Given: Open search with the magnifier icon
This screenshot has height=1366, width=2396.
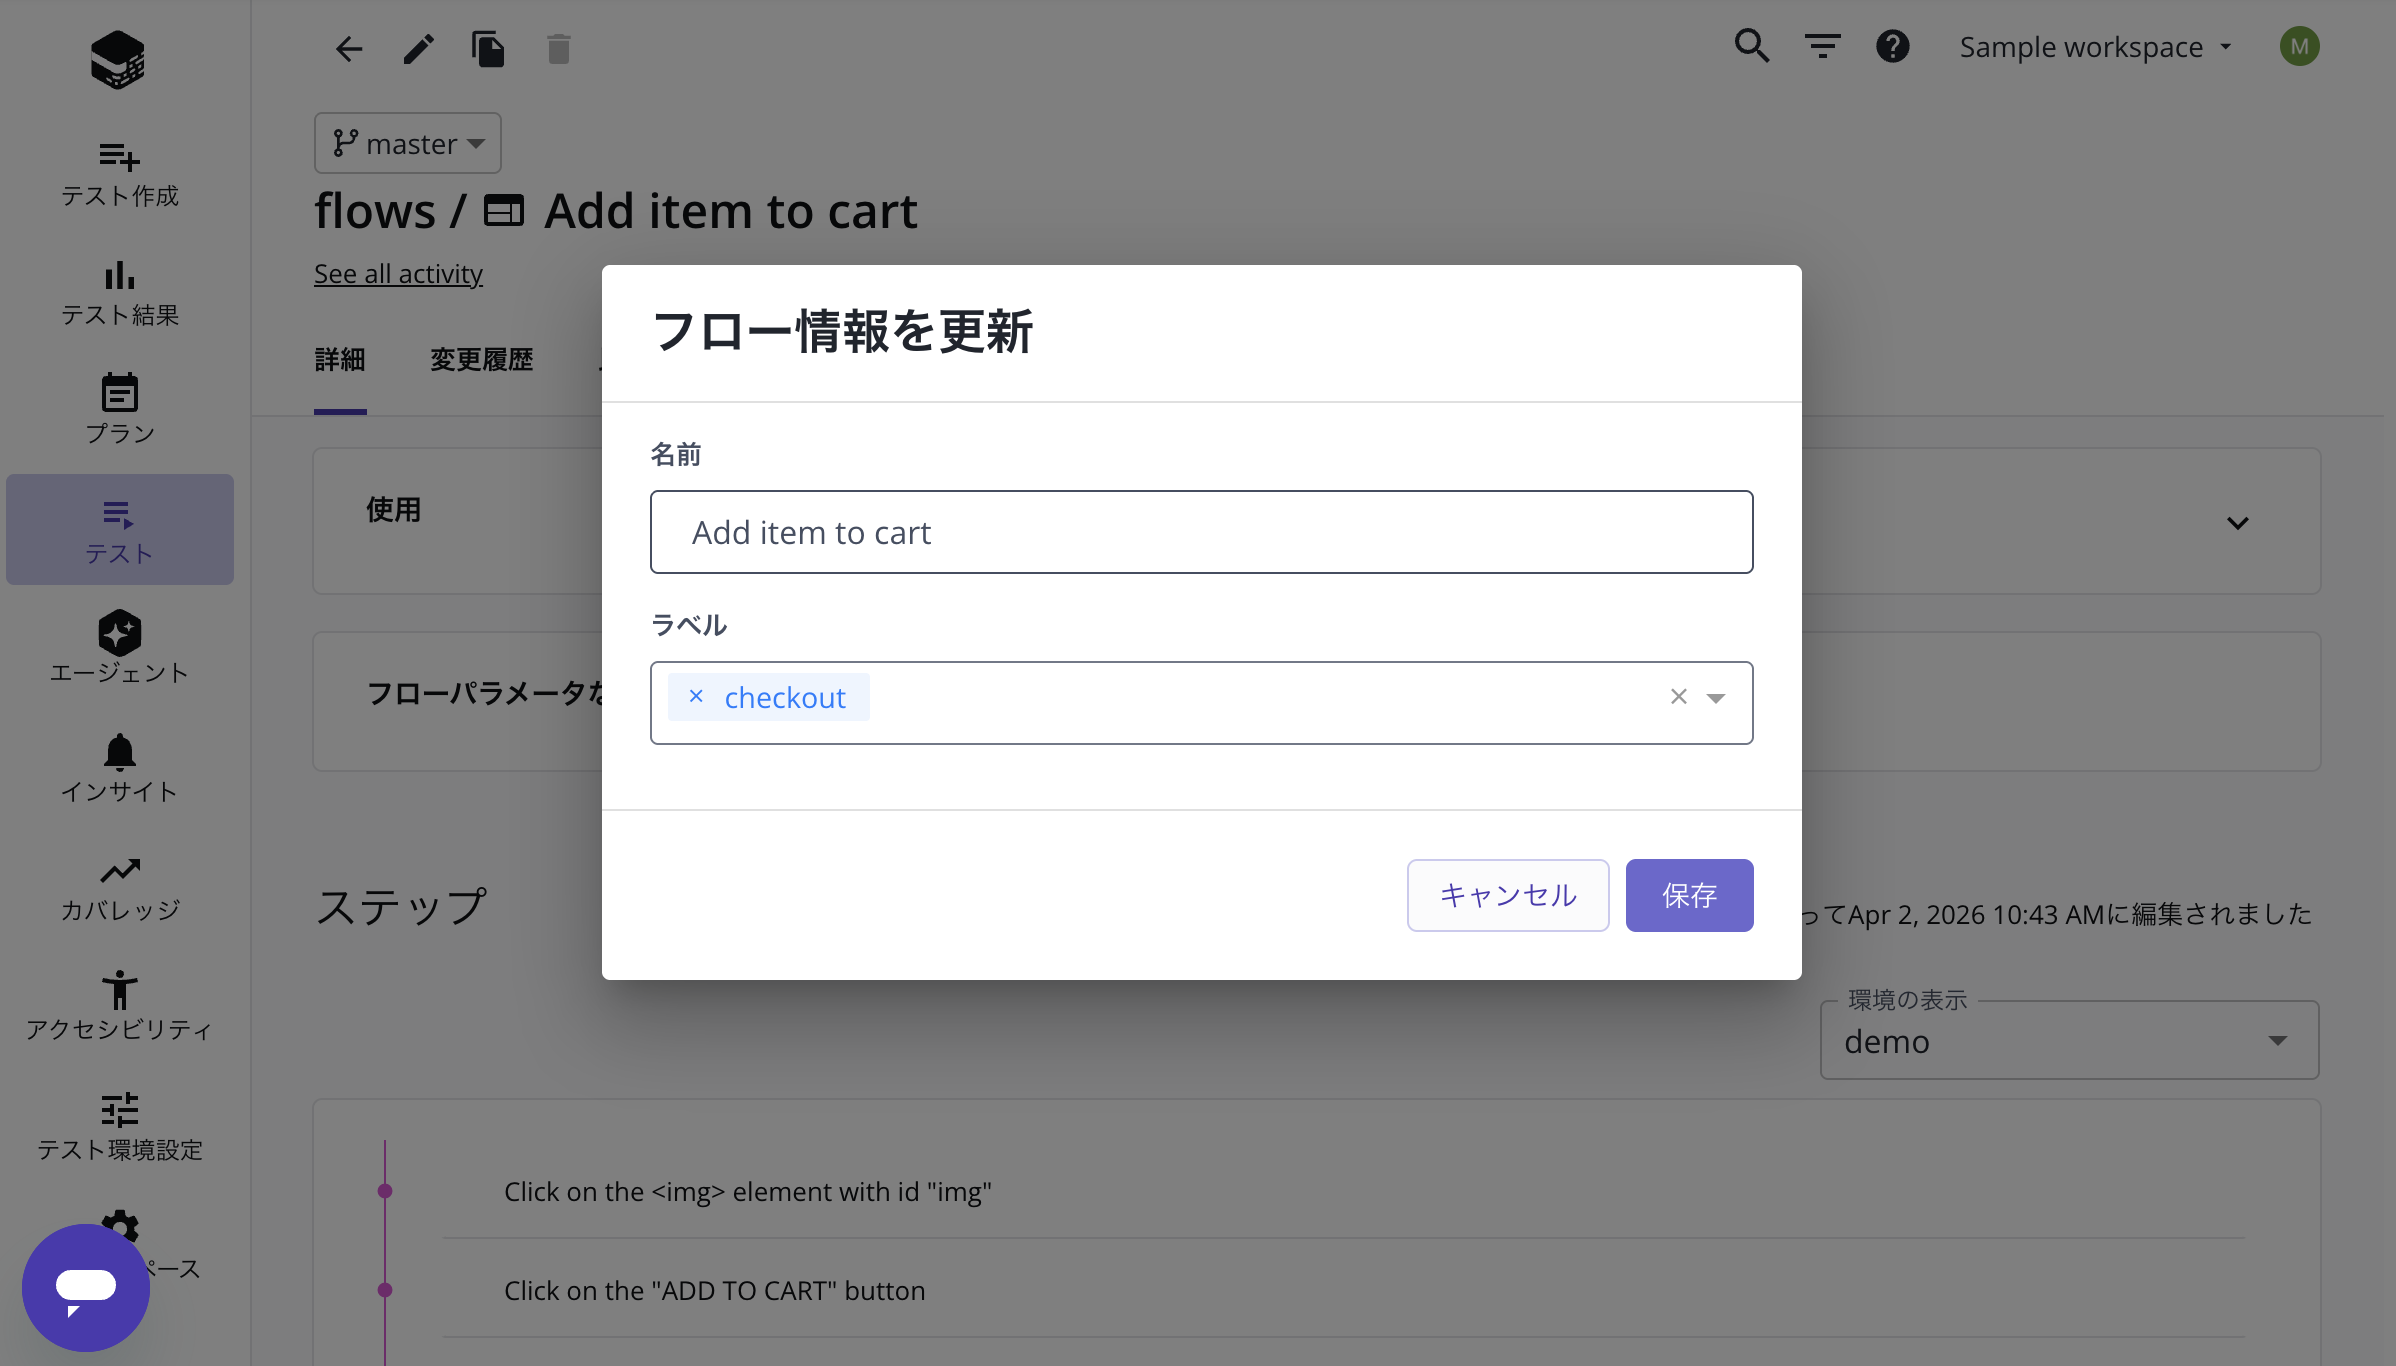Looking at the screenshot, I should coord(1752,46).
